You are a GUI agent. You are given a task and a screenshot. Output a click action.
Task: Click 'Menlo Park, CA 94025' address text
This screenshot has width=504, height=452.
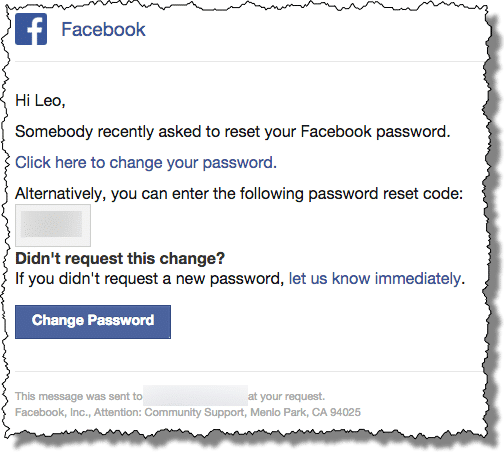tap(305, 412)
